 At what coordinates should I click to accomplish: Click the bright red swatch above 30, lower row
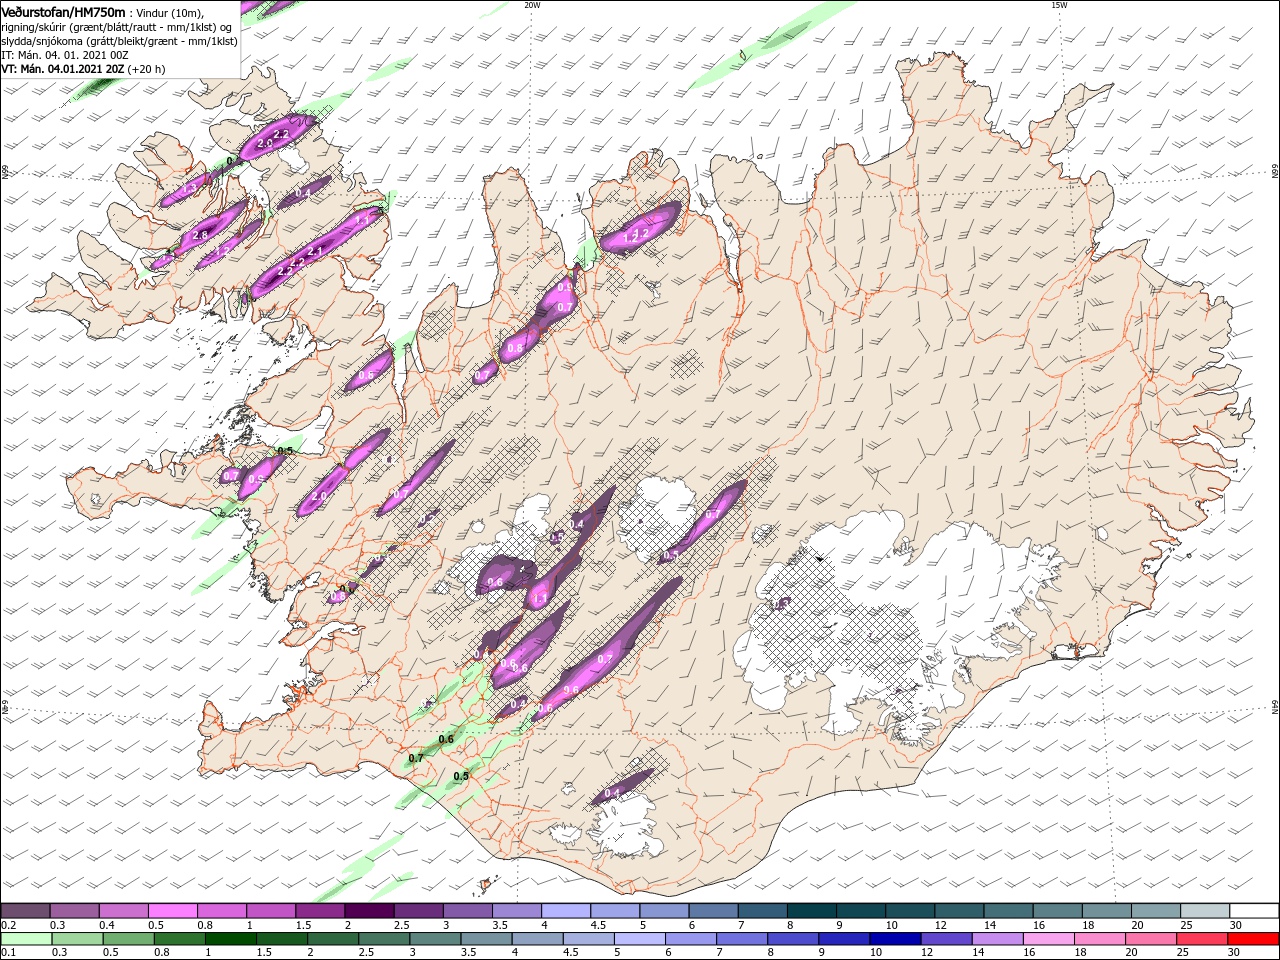1254,939
